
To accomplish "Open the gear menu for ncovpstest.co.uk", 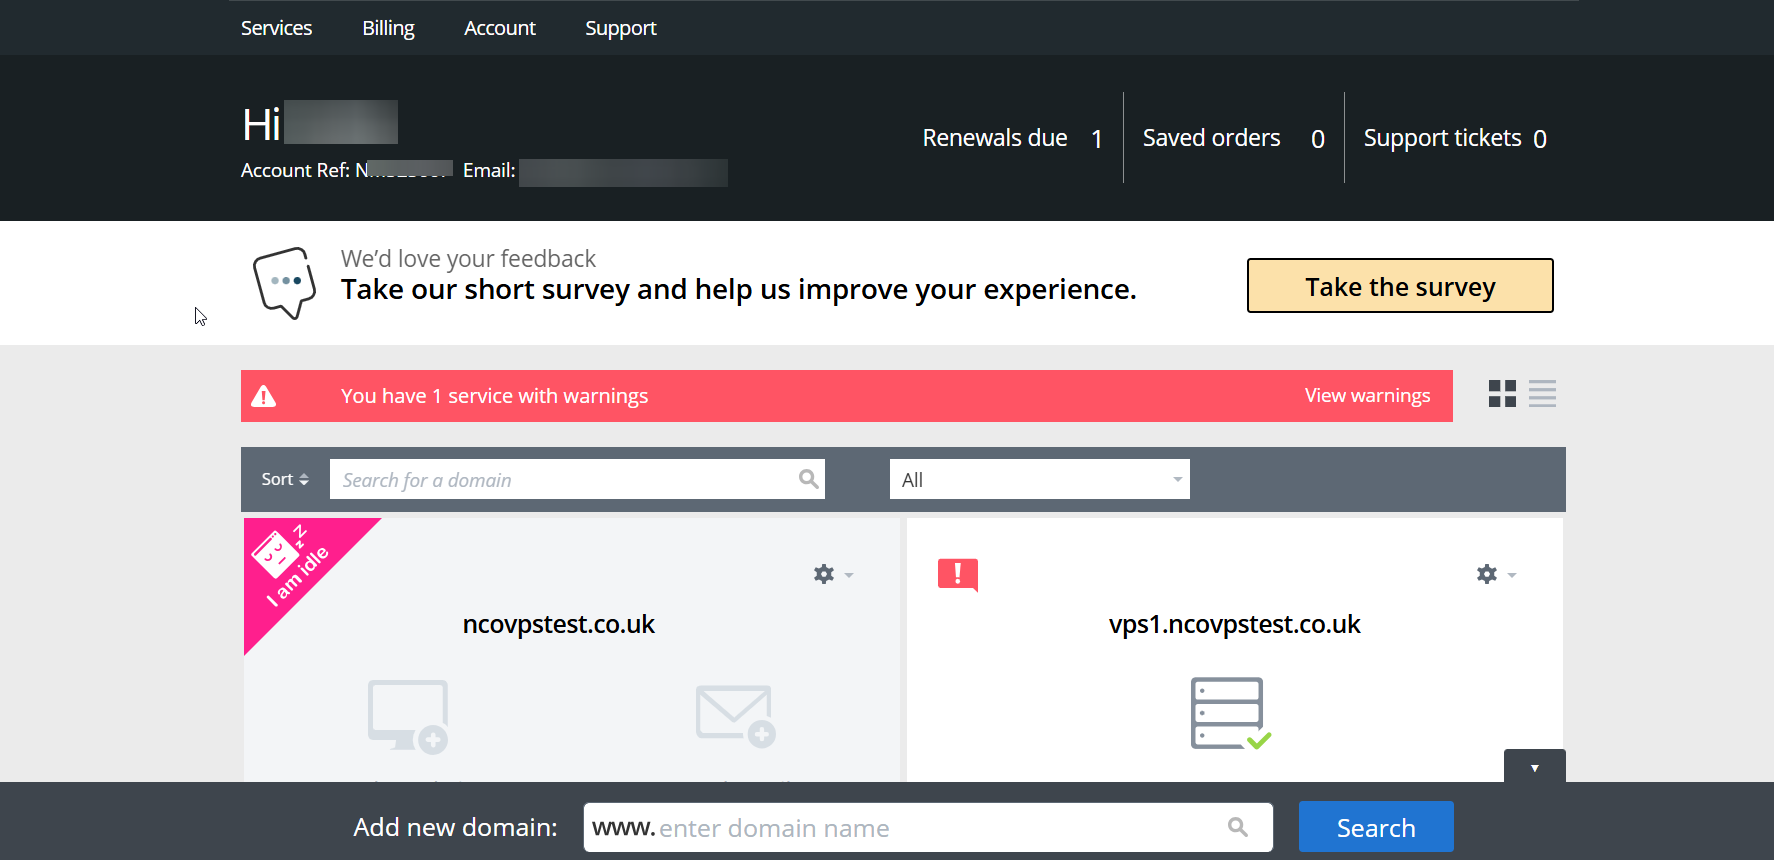I will click(x=832, y=574).
